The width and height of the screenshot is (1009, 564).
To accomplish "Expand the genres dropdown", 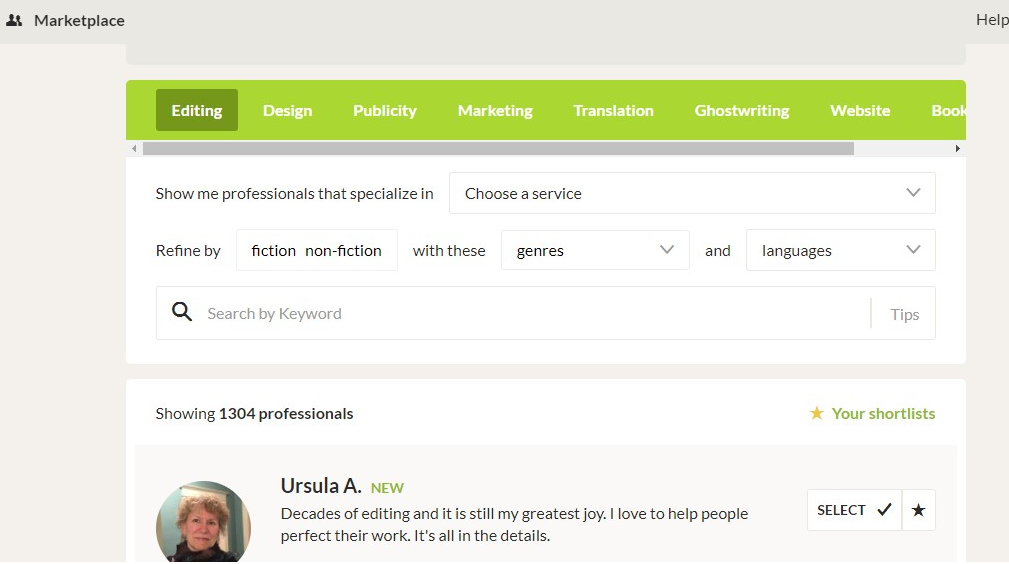I will tap(595, 251).
